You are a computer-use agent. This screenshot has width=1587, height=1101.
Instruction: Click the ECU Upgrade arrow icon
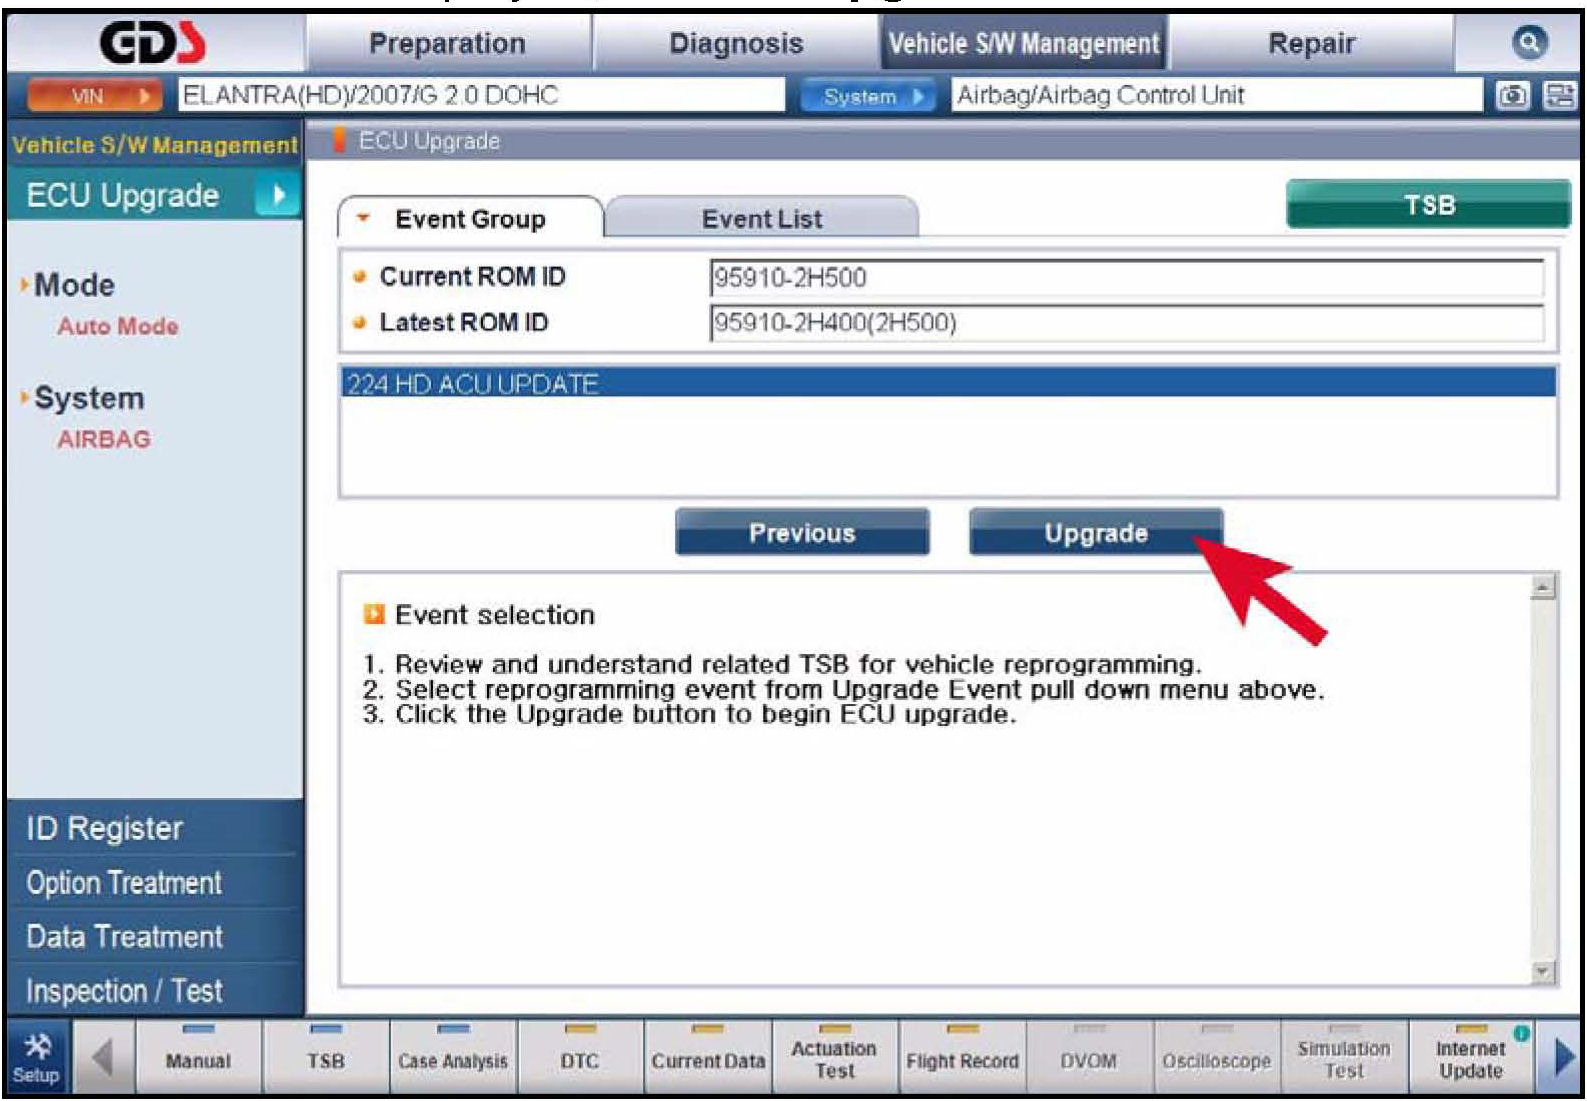(278, 195)
